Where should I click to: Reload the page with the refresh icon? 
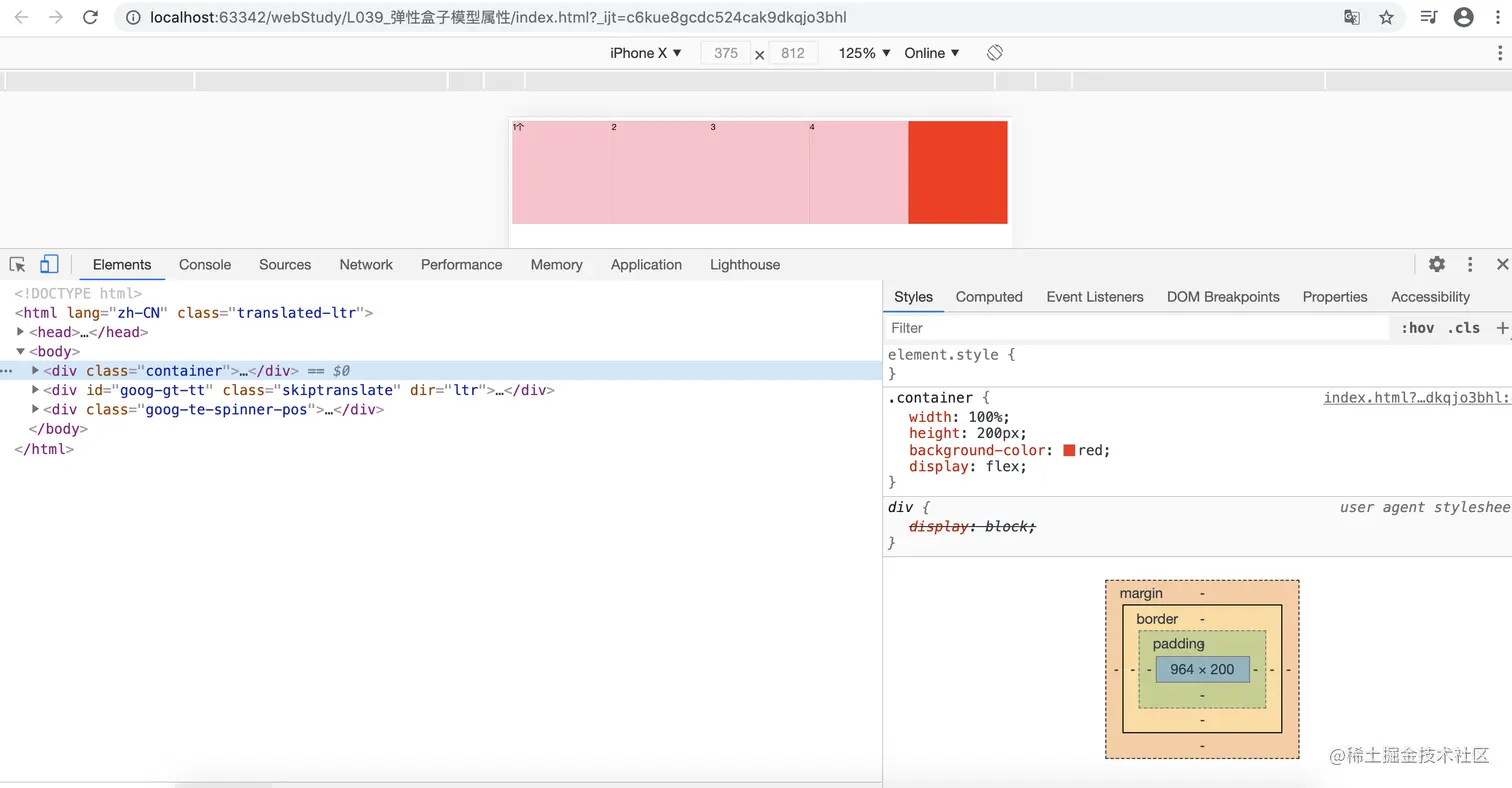point(90,17)
